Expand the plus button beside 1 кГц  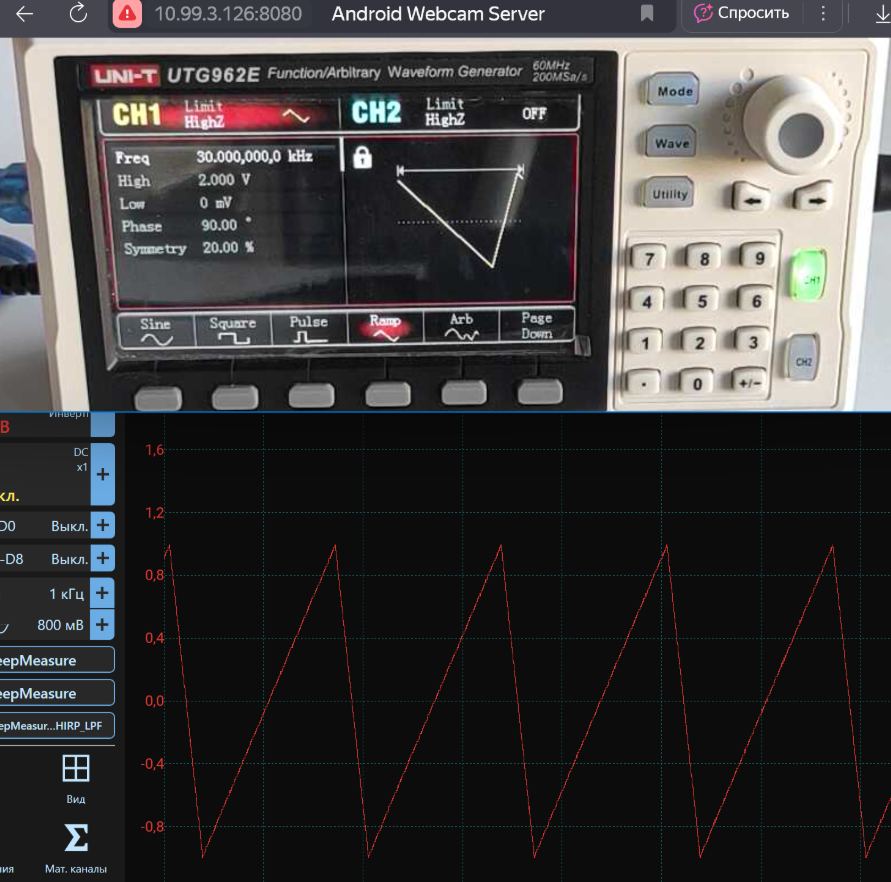pyautogui.click(x=102, y=593)
